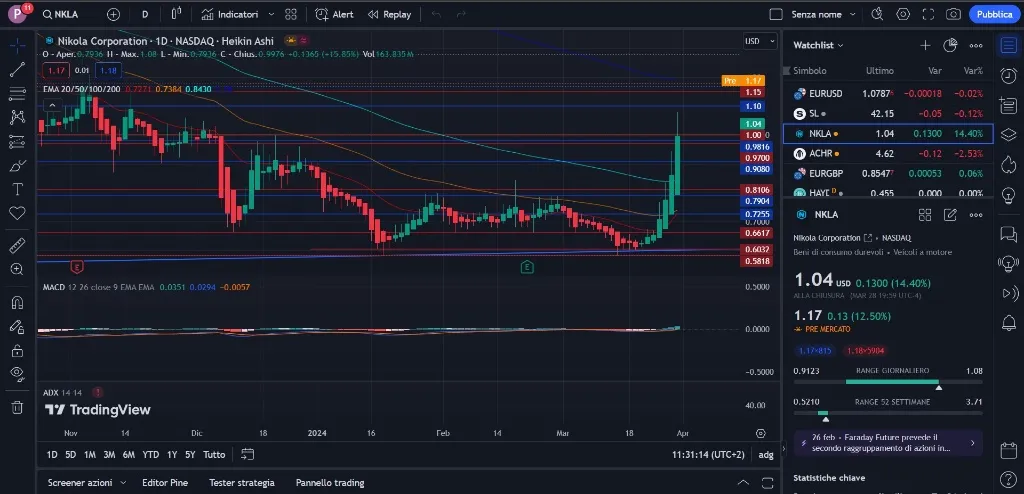Open the candlestick chart type selector
The width and height of the screenshot is (1024, 494).
point(176,14)
